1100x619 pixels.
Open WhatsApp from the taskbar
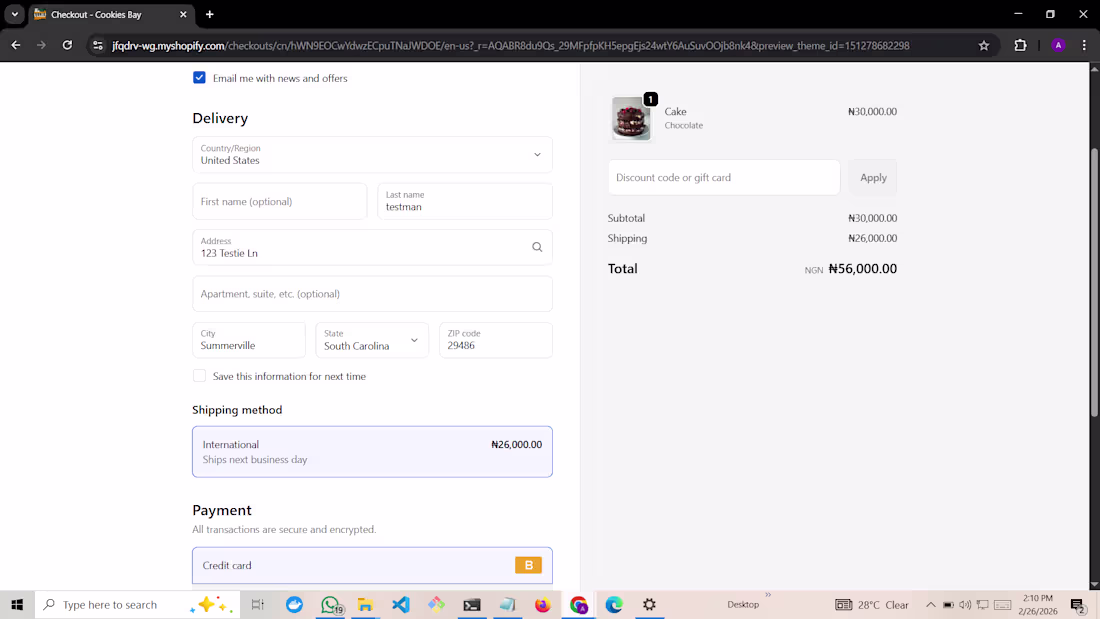(330, 604)
